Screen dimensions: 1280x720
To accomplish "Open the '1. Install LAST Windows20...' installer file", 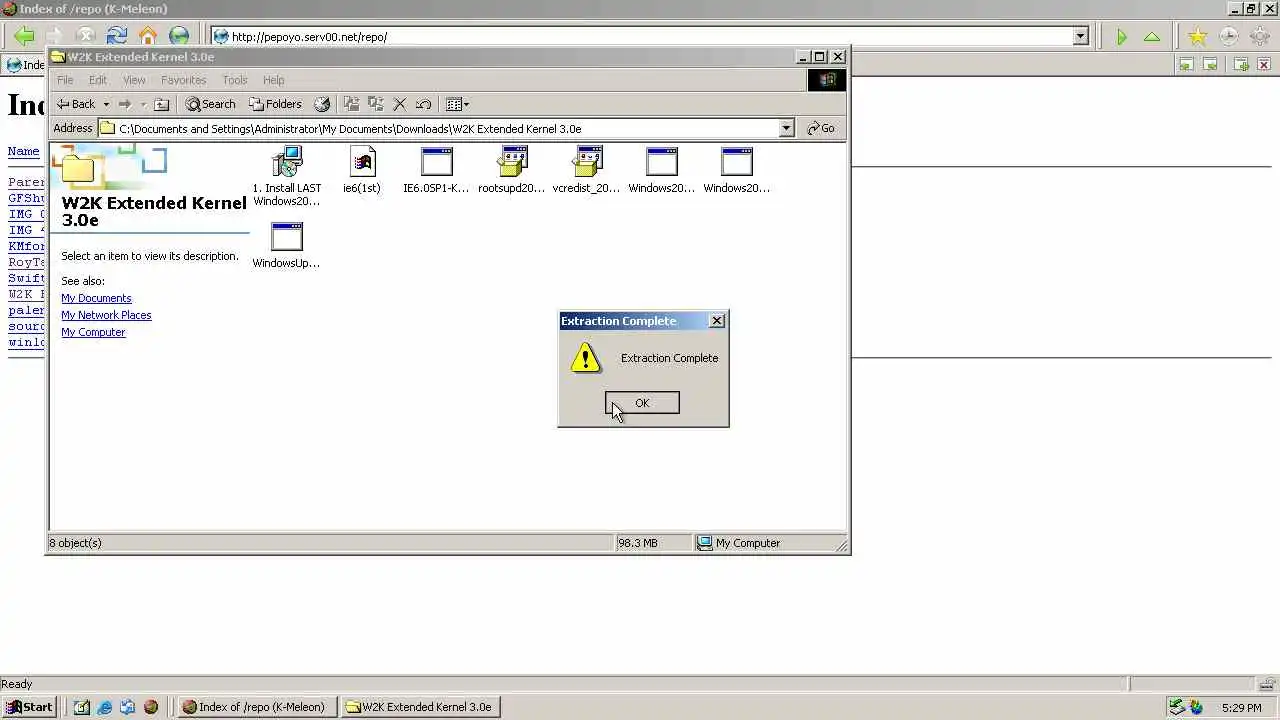I will [x=287, y=176].
